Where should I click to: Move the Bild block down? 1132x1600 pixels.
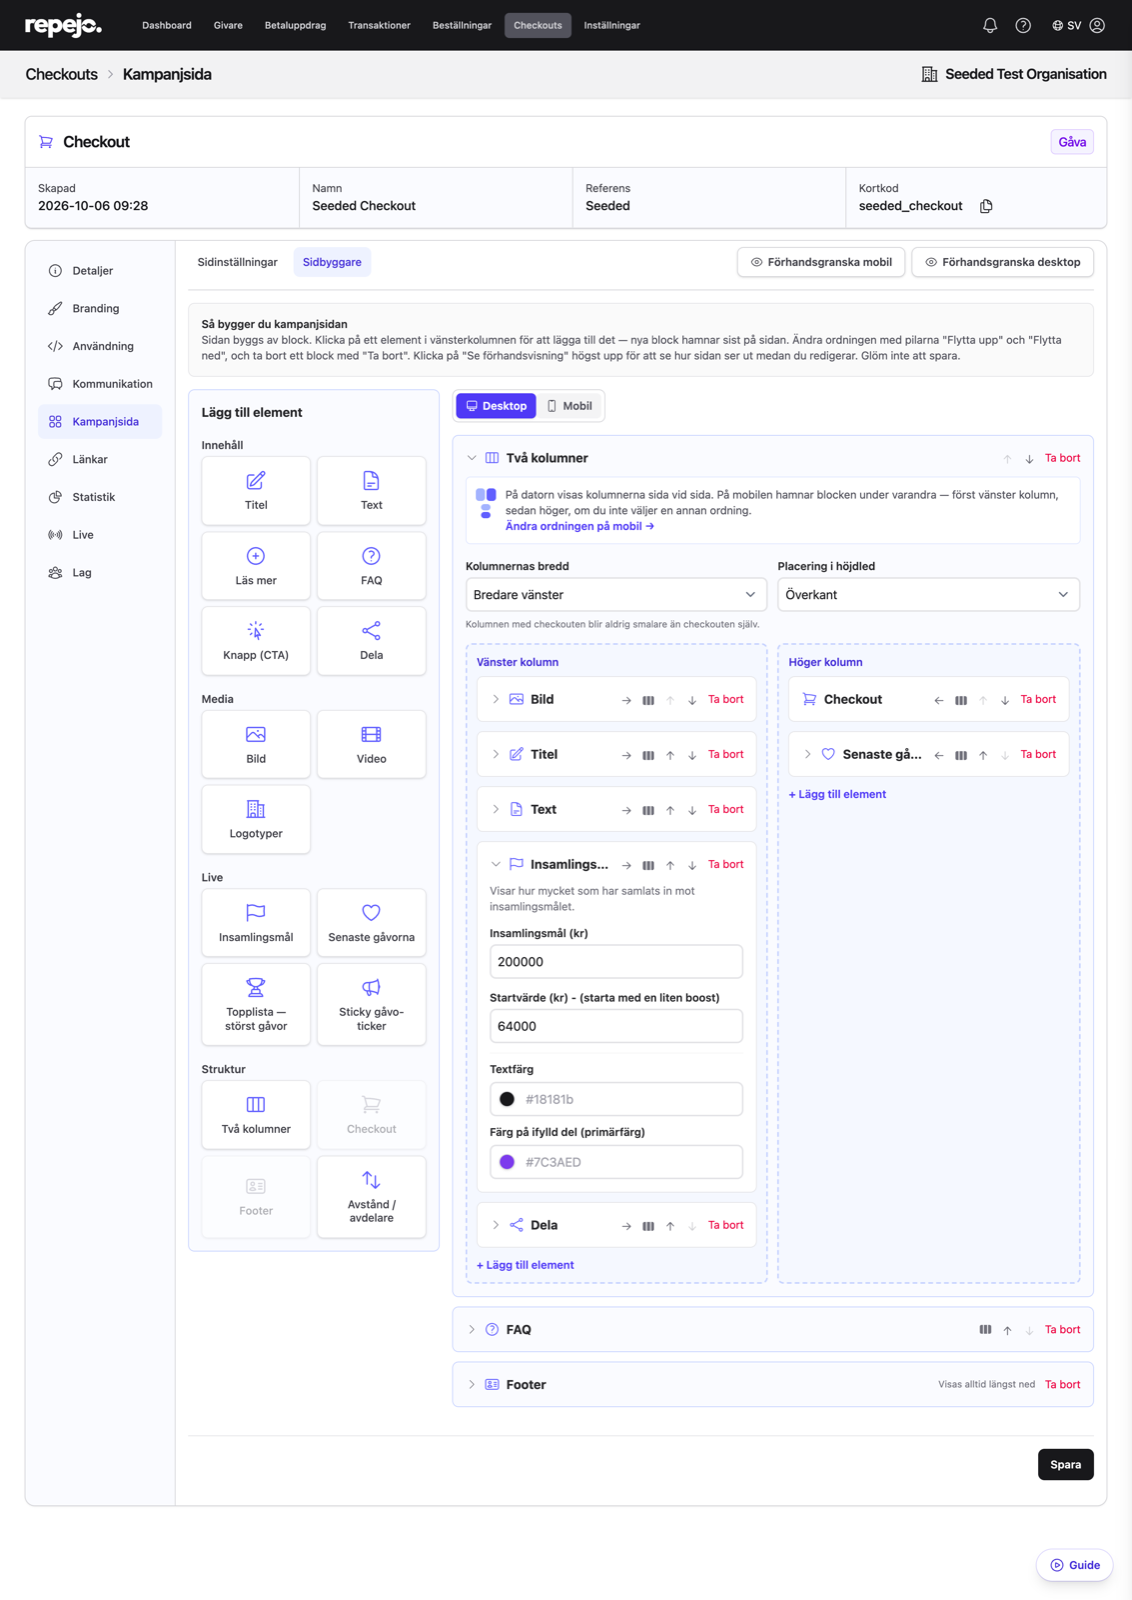[692, 700]
